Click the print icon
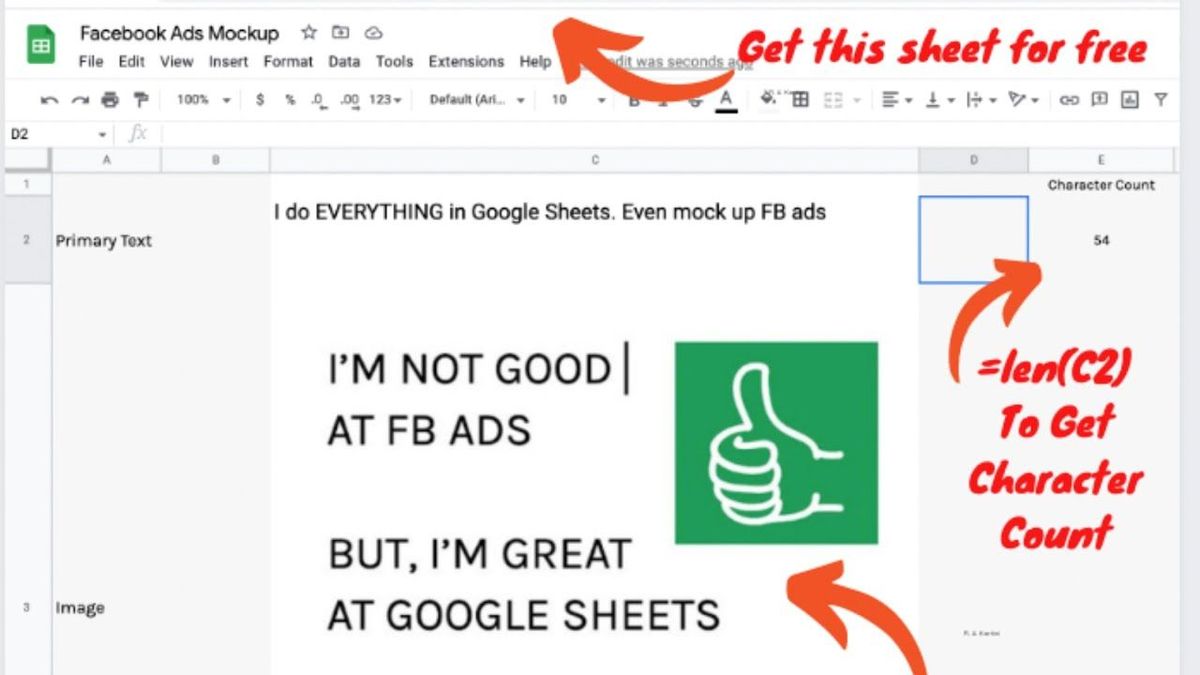Image resolution: width=1200 pixels, height=675 pixels. [x=111, y=100]
